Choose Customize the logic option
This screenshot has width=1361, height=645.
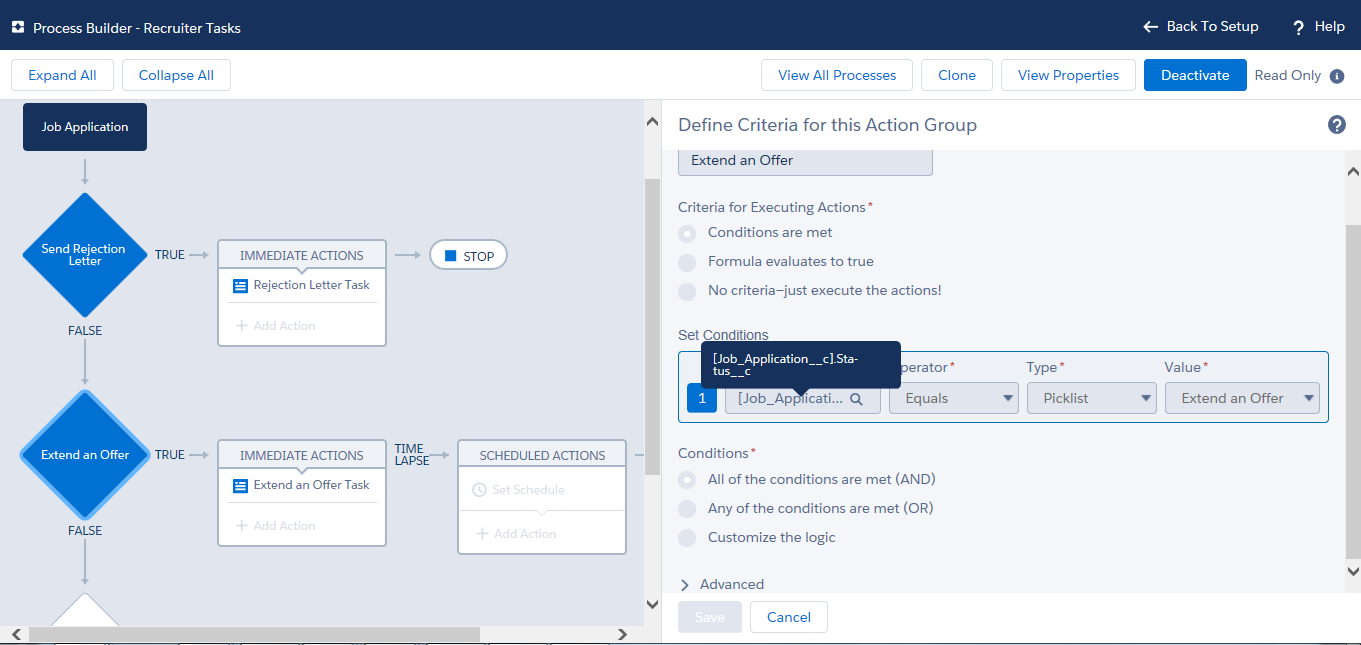click(x=687, y=538)
